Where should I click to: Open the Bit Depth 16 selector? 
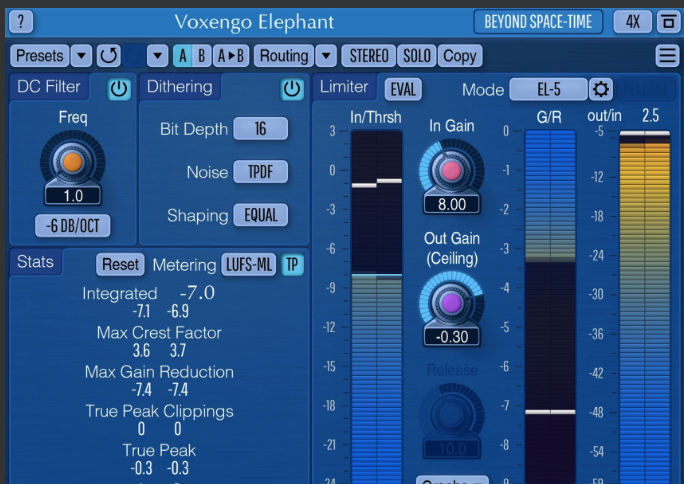point(260,129)
